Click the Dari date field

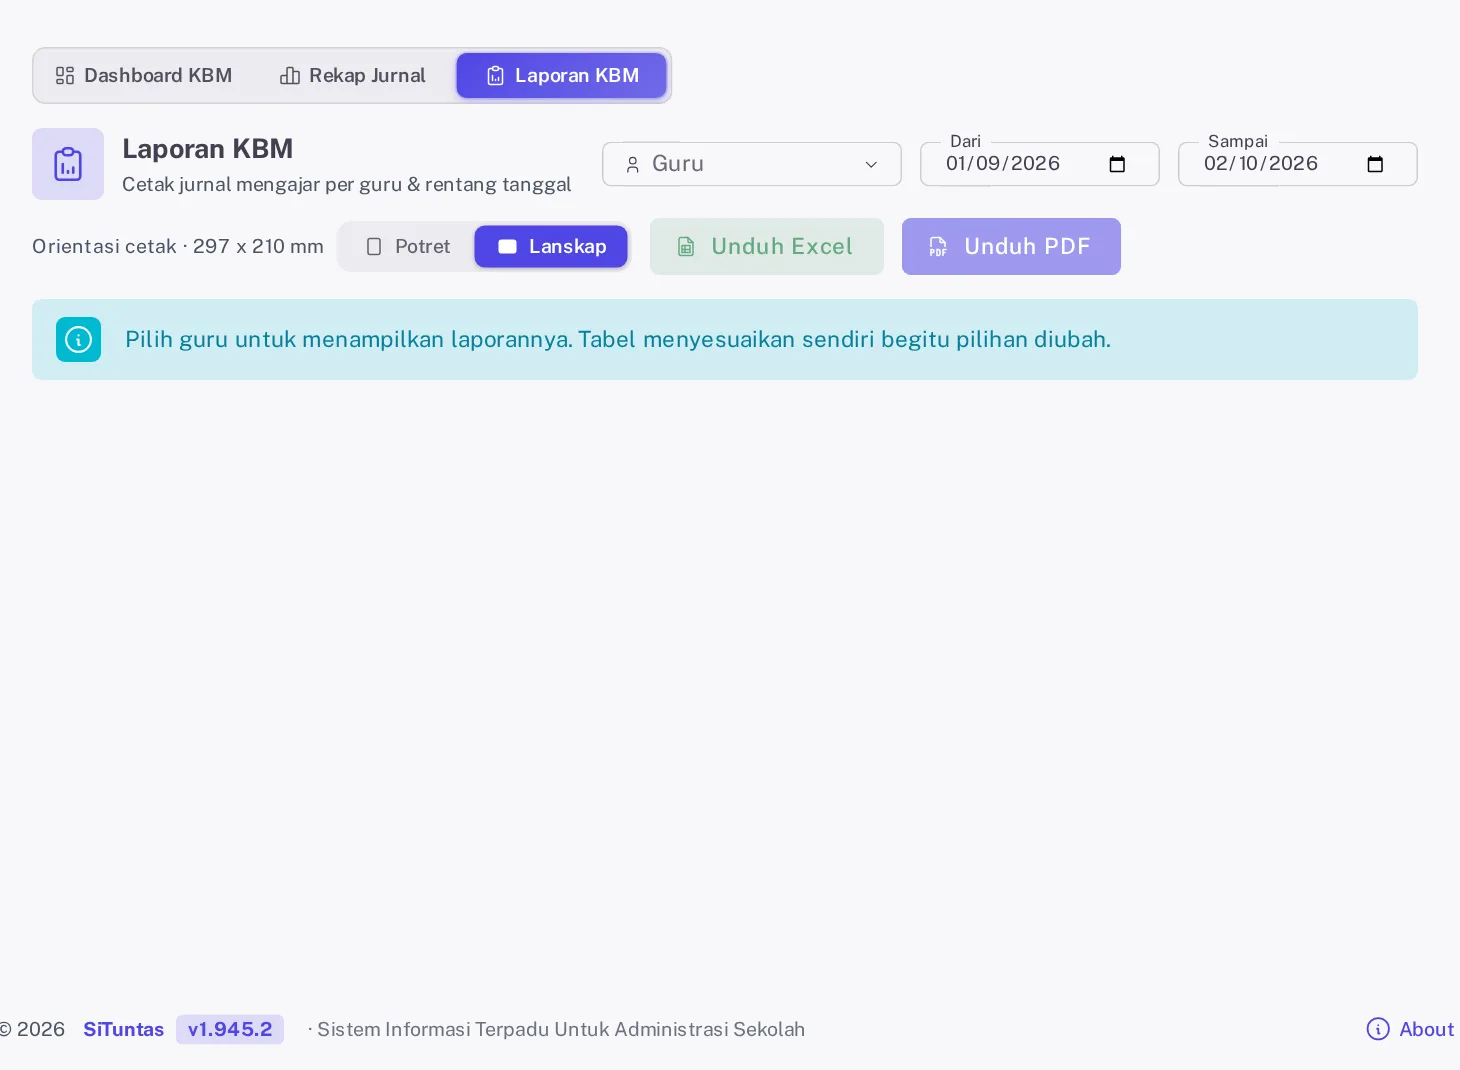tap(1040, 164)
